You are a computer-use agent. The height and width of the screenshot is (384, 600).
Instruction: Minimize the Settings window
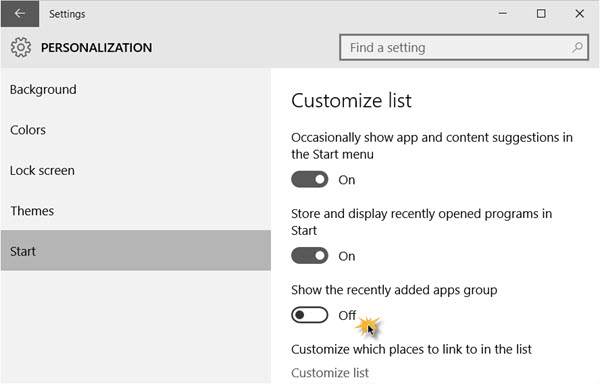pyautogui.click(x=503, y=14)
